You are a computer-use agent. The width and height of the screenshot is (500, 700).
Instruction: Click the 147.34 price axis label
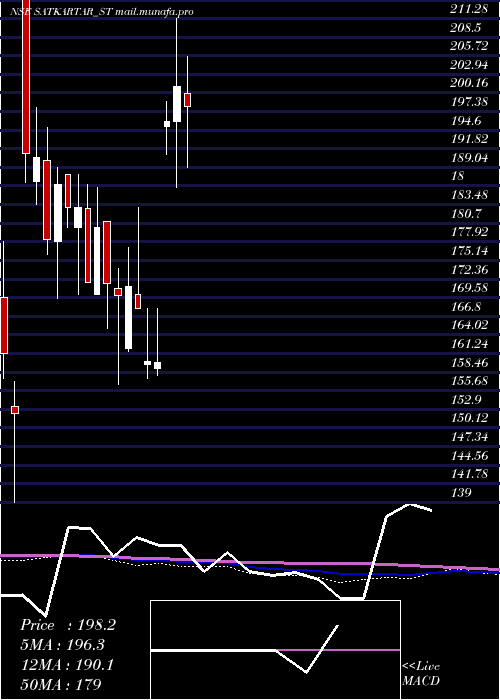point(469,437)
